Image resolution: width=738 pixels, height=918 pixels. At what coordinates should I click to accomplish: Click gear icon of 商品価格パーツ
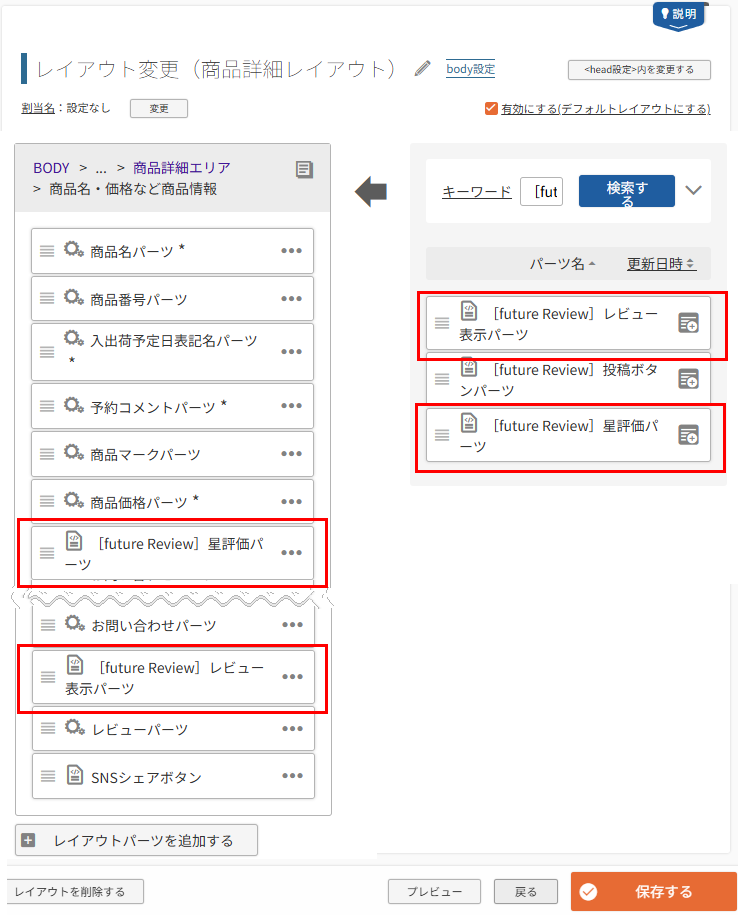click(x=74, y=501)
